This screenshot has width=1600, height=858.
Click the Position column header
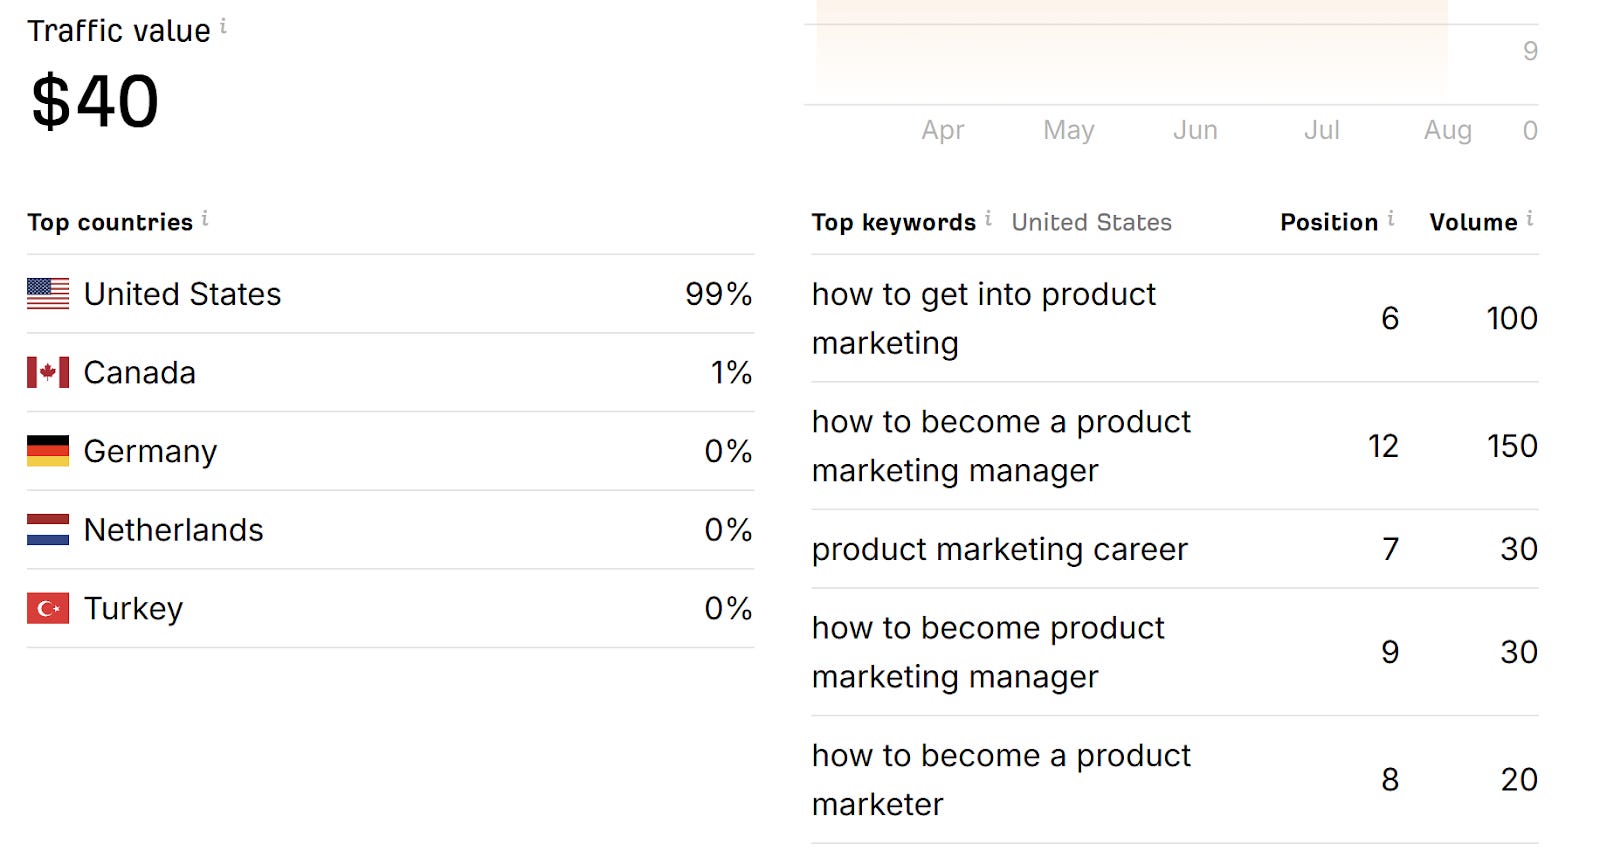[x=1328, y=222]
